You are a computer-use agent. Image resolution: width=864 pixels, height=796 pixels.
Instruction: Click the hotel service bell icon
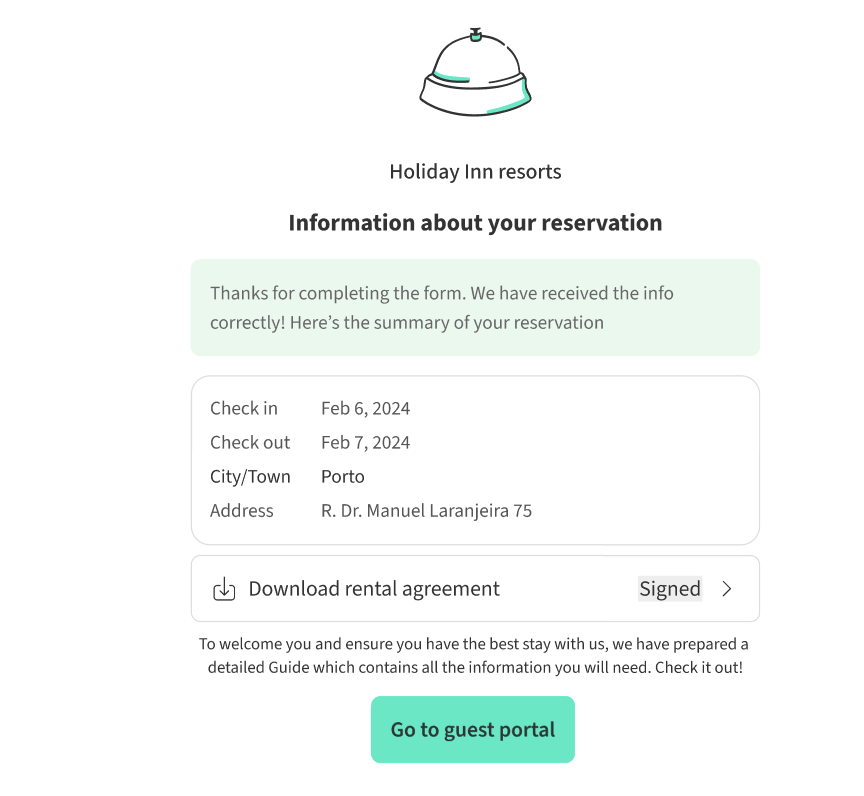[475, 73]
